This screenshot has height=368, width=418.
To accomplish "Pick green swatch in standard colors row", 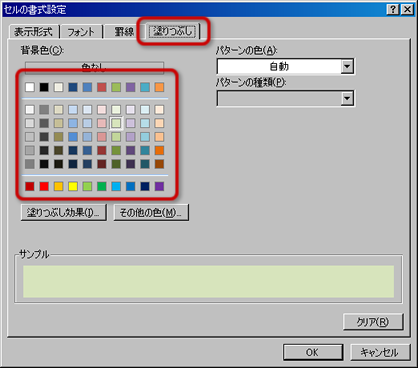I will coord(102,186).
